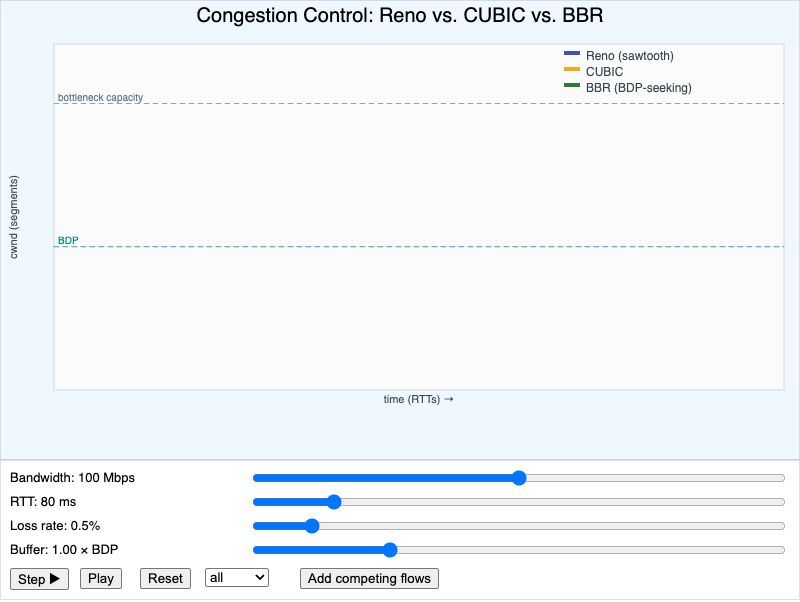Screen dimensions: 800x602
Task: Click the 'Buffer: 1.00 × BDP' label
Action: [x=64, y=550]
